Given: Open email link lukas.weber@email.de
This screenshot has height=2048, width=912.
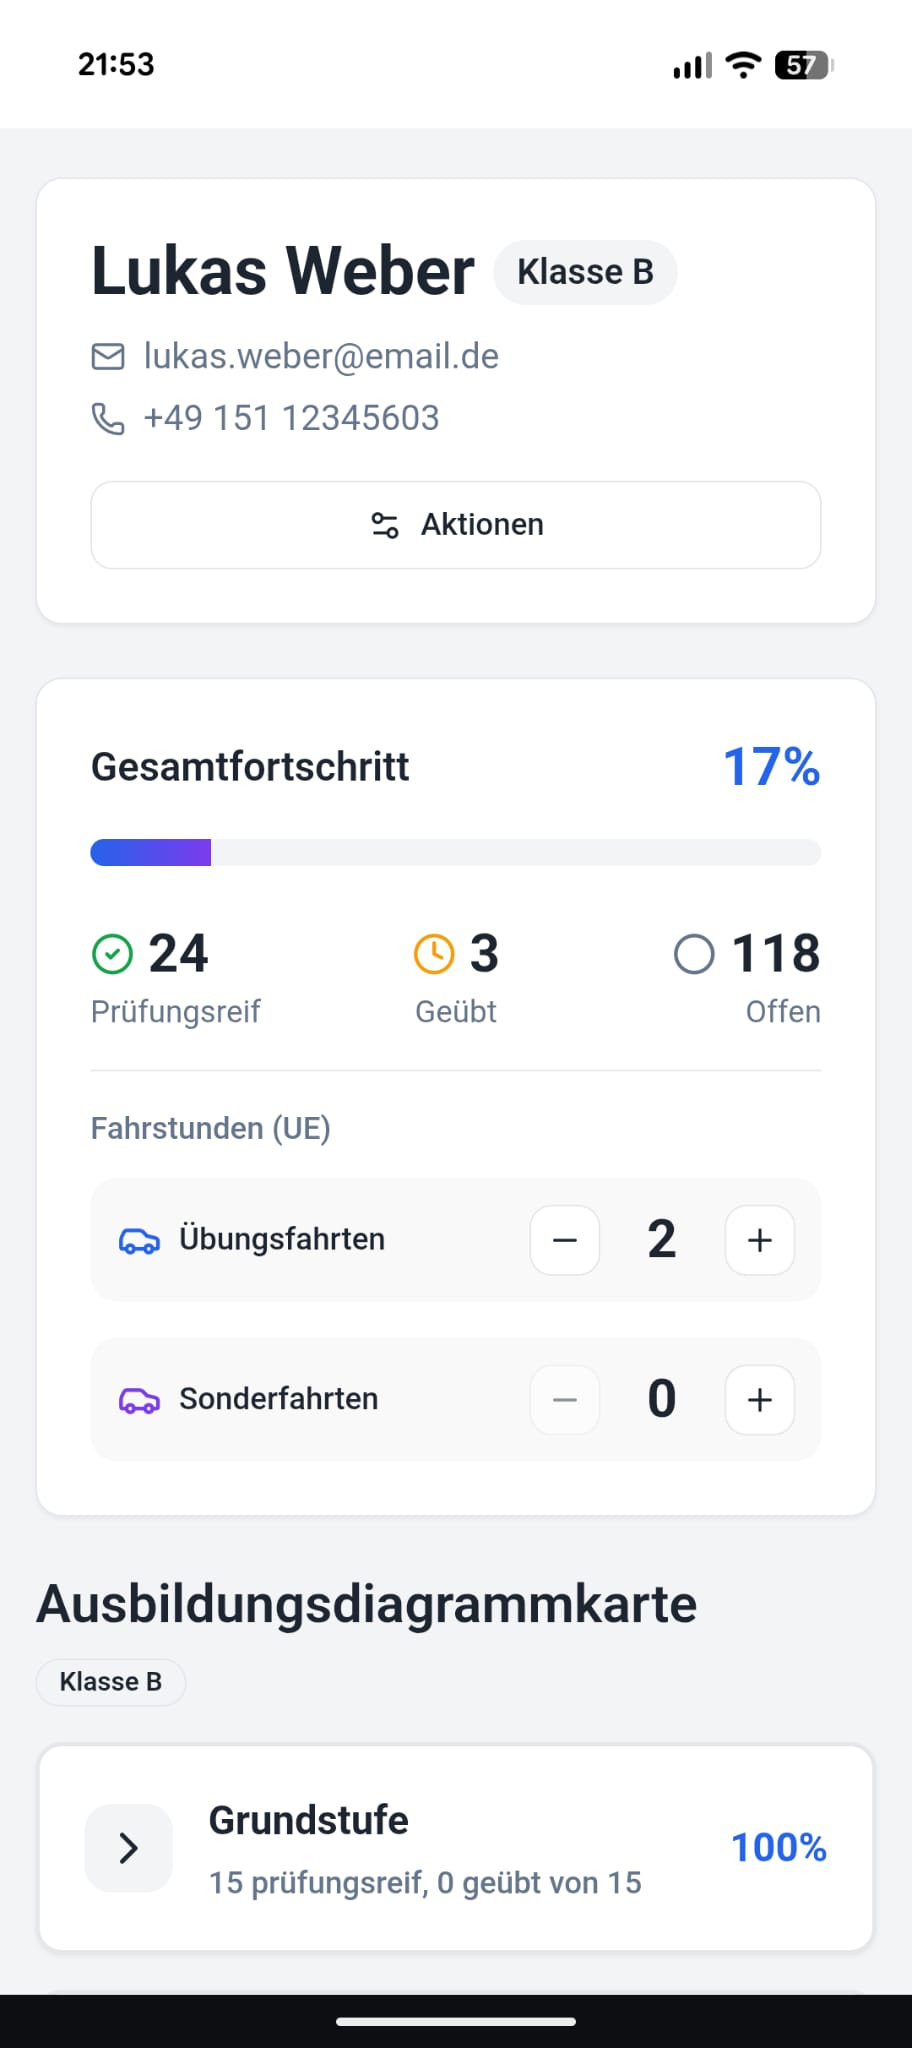Looking at the screenshot, I should tap(321, 357).
